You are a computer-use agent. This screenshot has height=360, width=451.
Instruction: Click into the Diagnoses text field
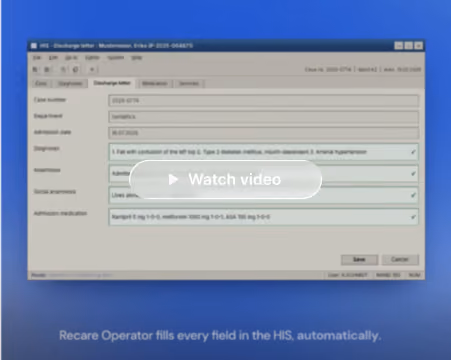tap(263, 152)
